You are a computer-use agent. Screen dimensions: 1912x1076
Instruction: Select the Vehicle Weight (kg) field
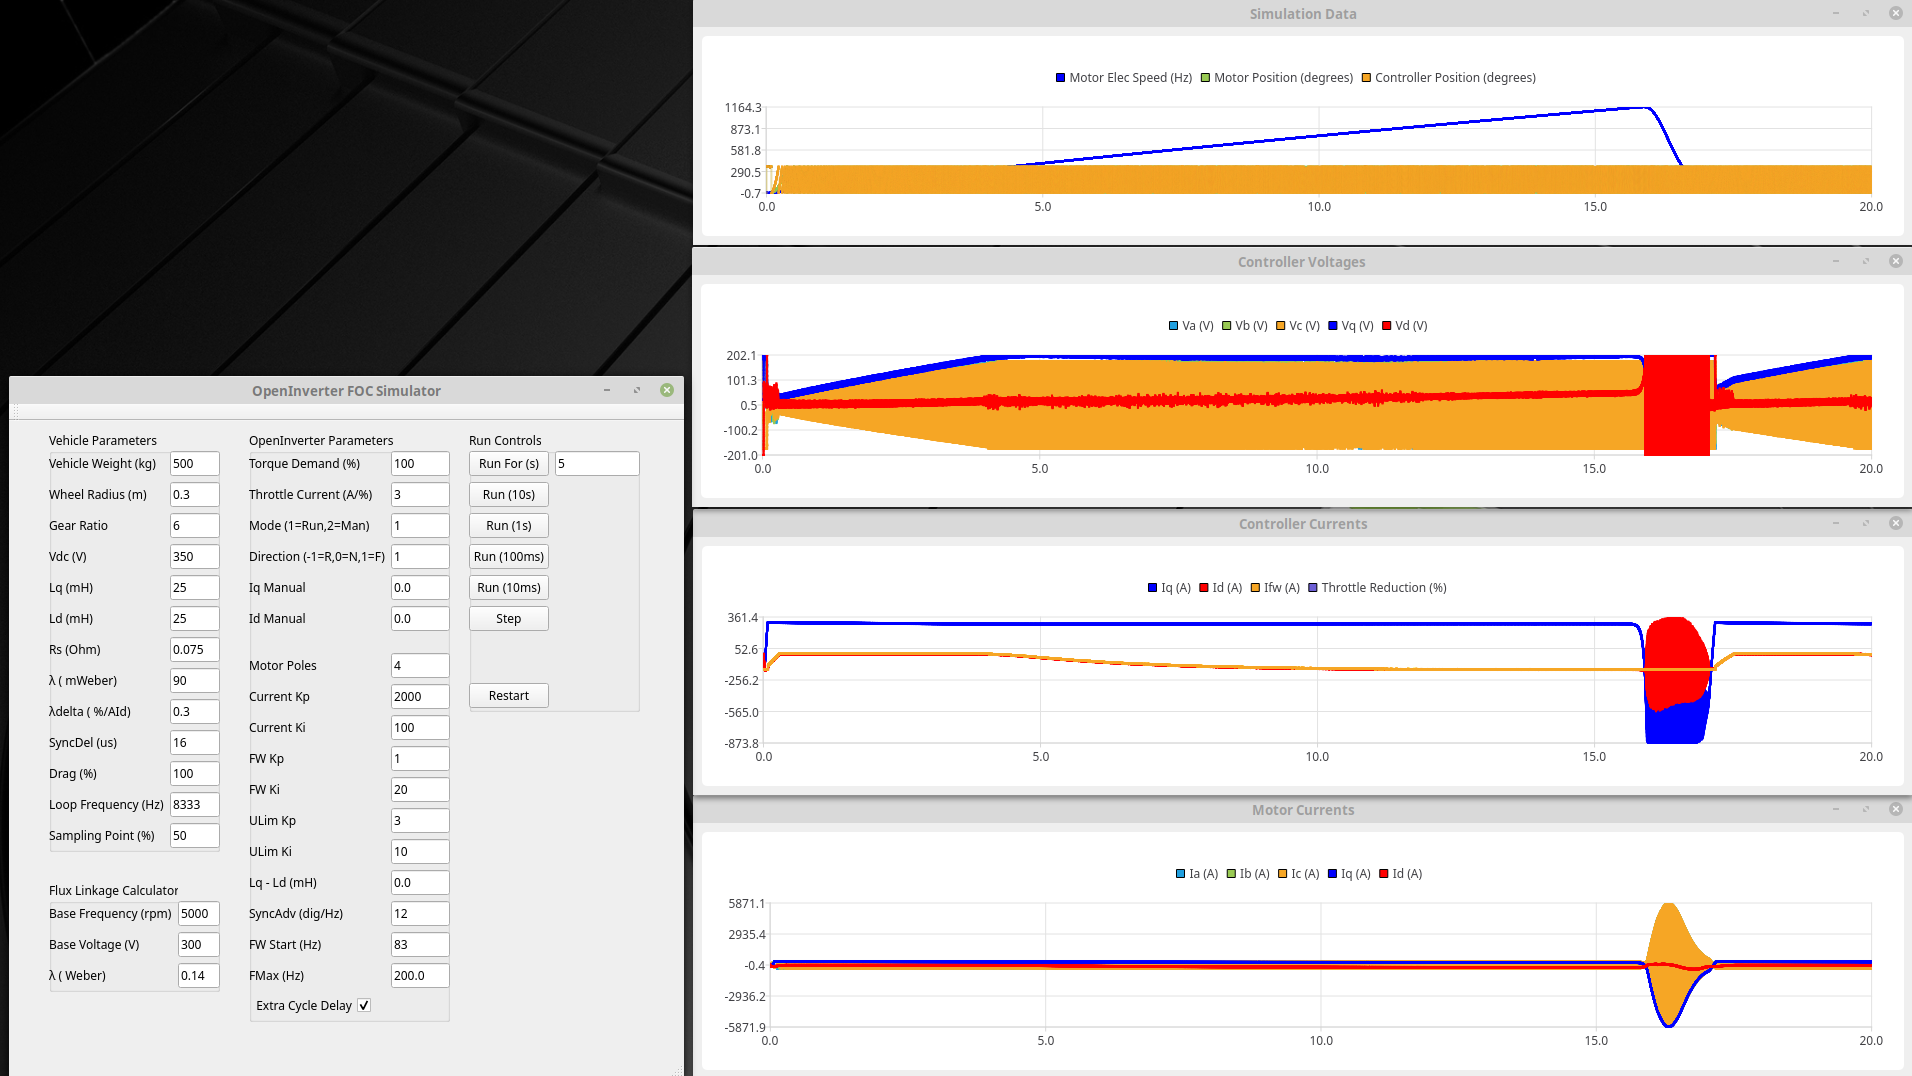coord(194,464)
